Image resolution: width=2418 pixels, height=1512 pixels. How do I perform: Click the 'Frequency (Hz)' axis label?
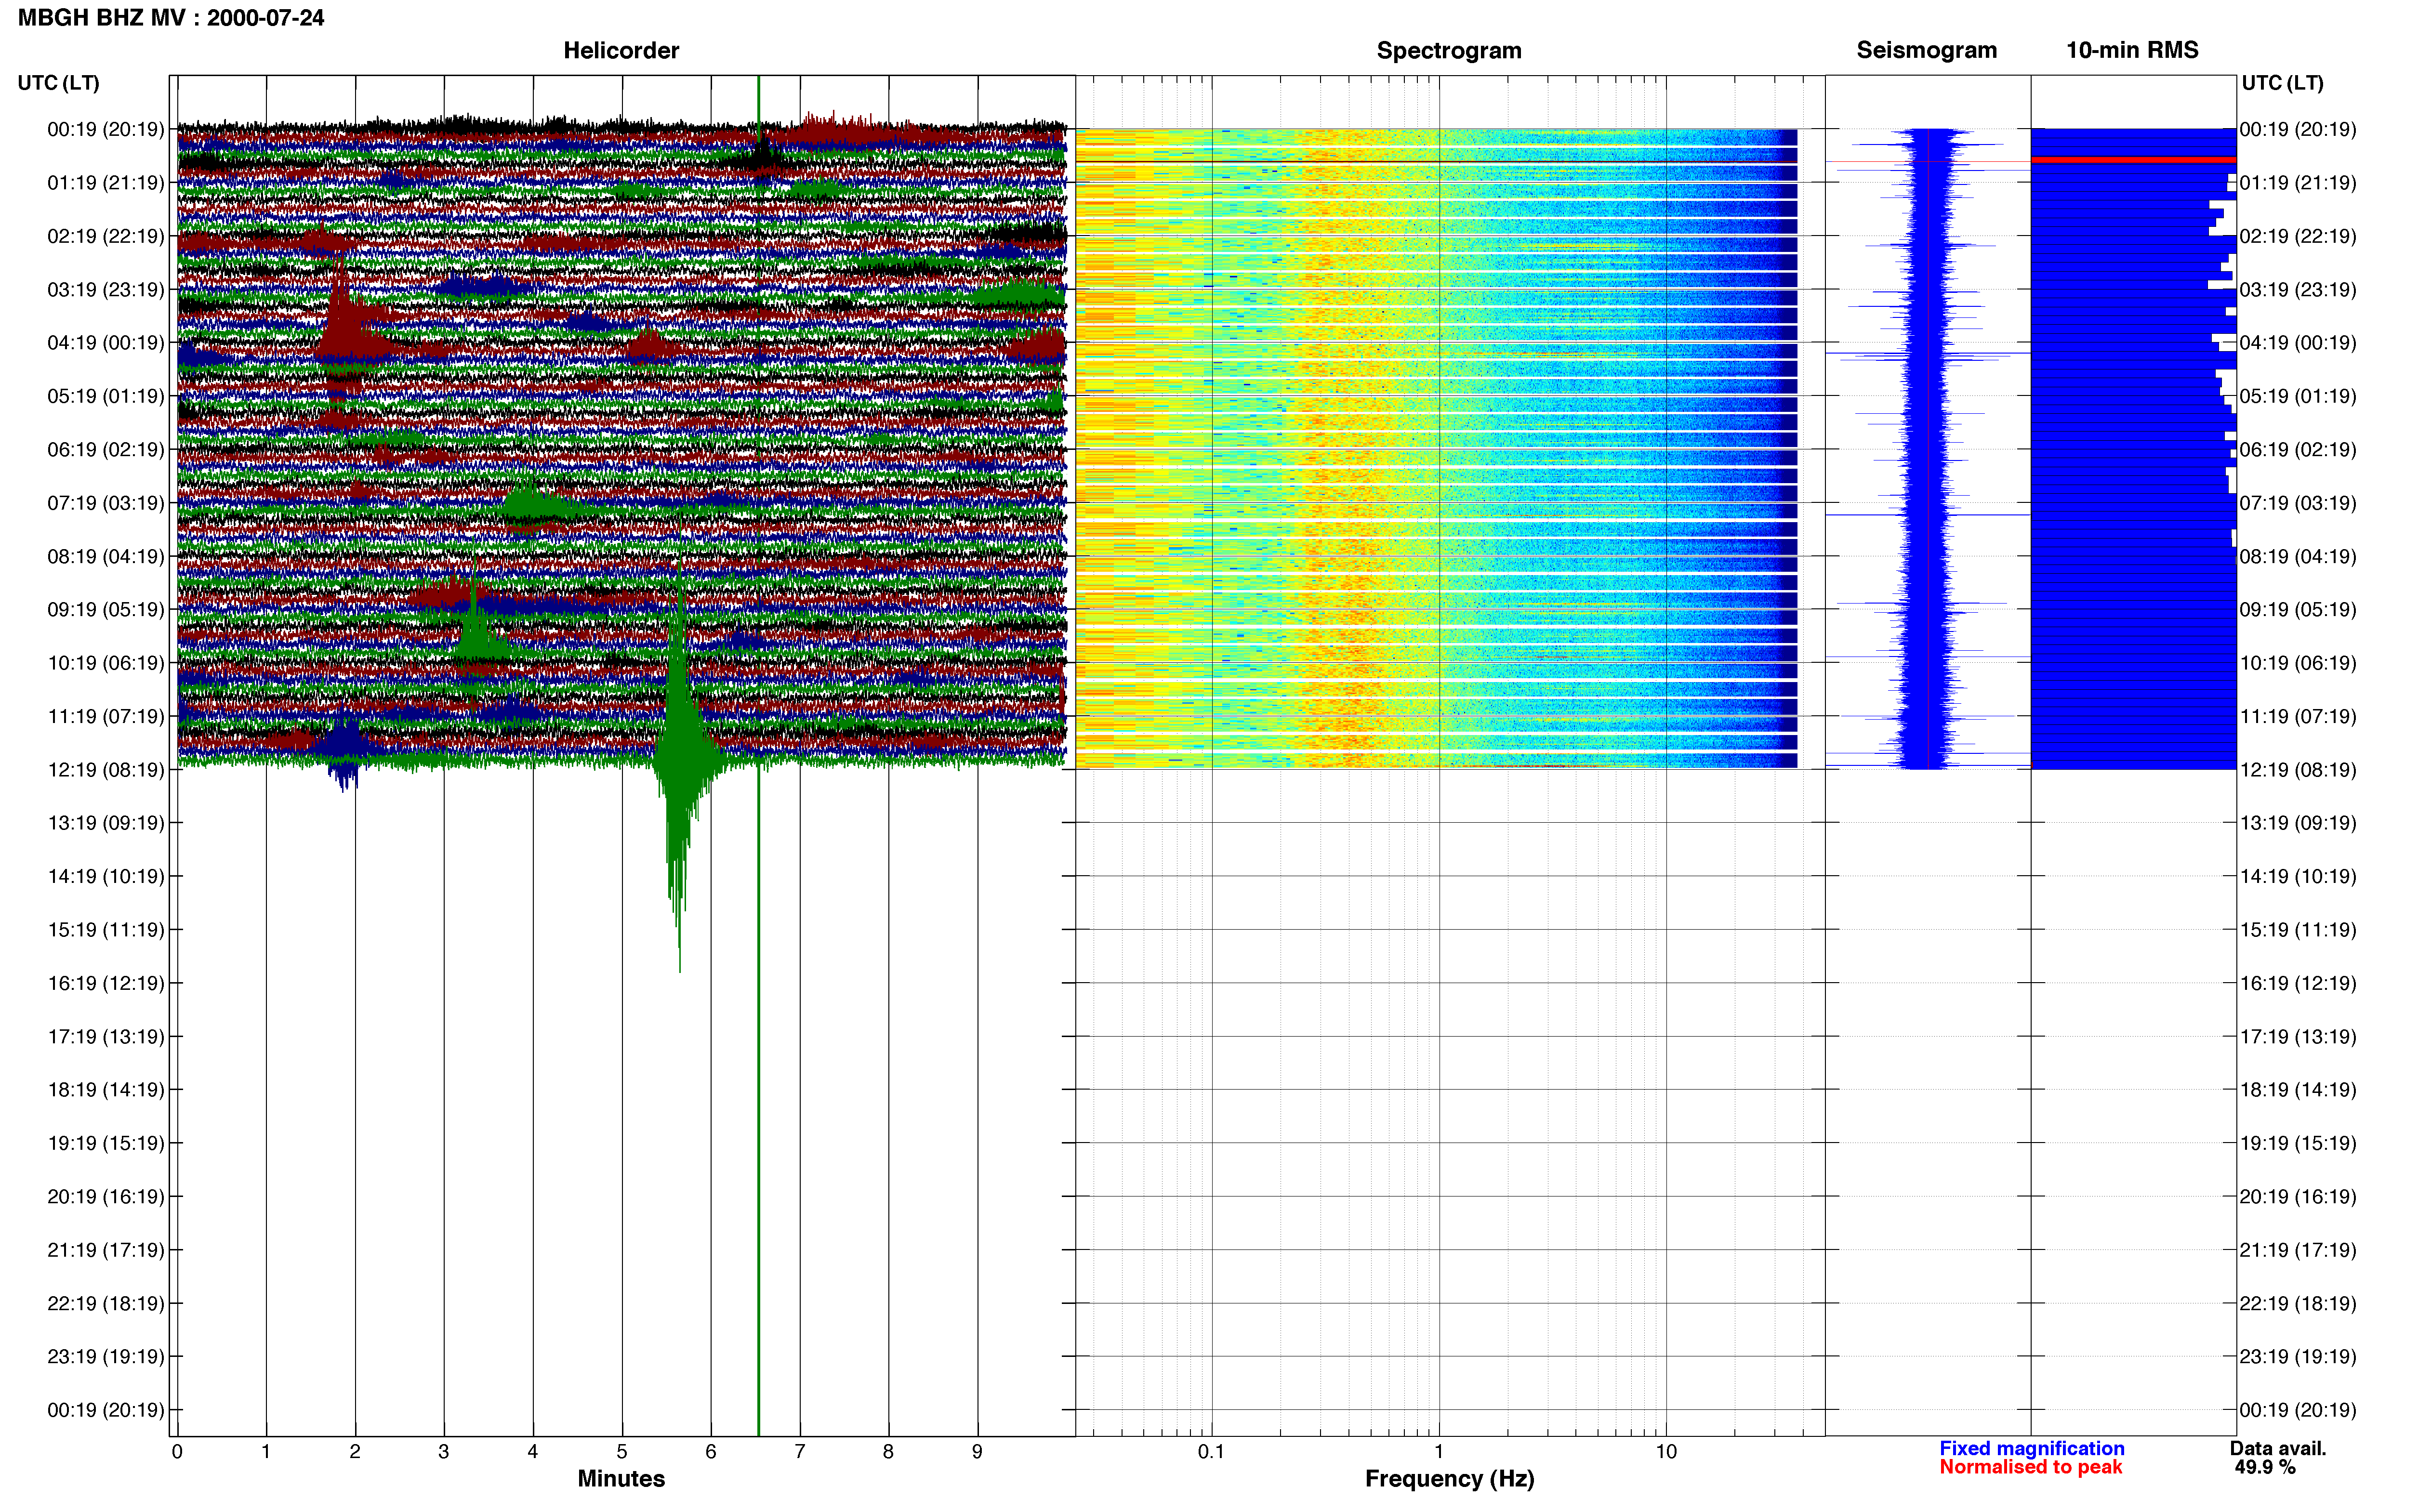coord(1449,1478)
